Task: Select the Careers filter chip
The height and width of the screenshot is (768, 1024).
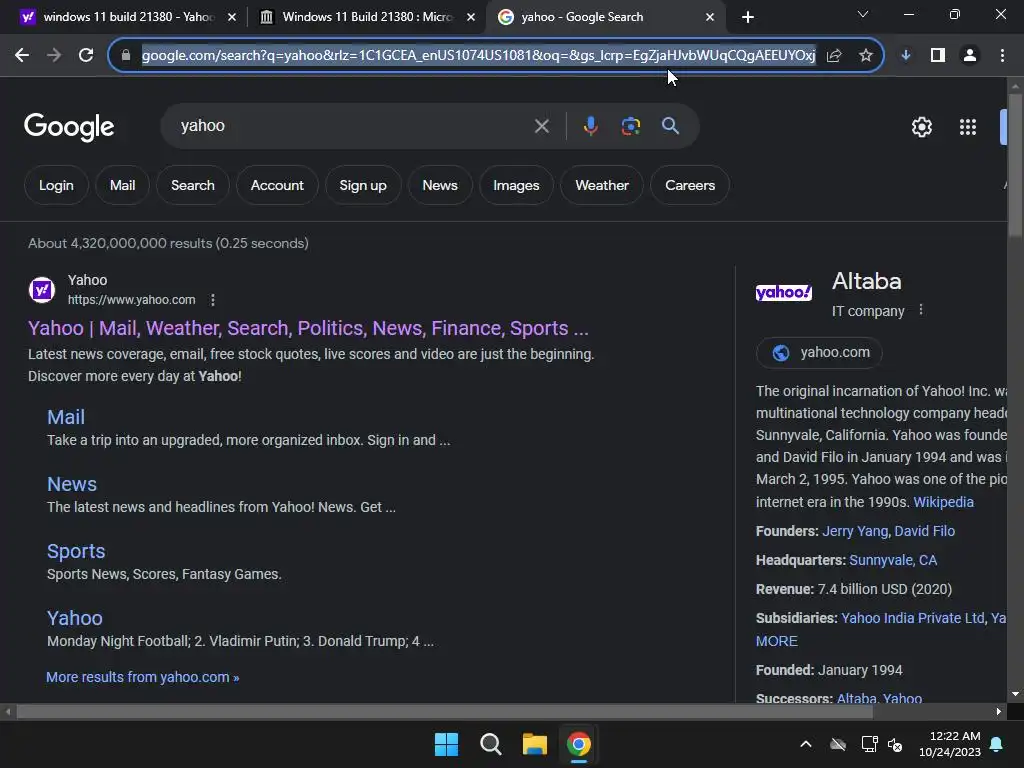Action: point(690,185)
